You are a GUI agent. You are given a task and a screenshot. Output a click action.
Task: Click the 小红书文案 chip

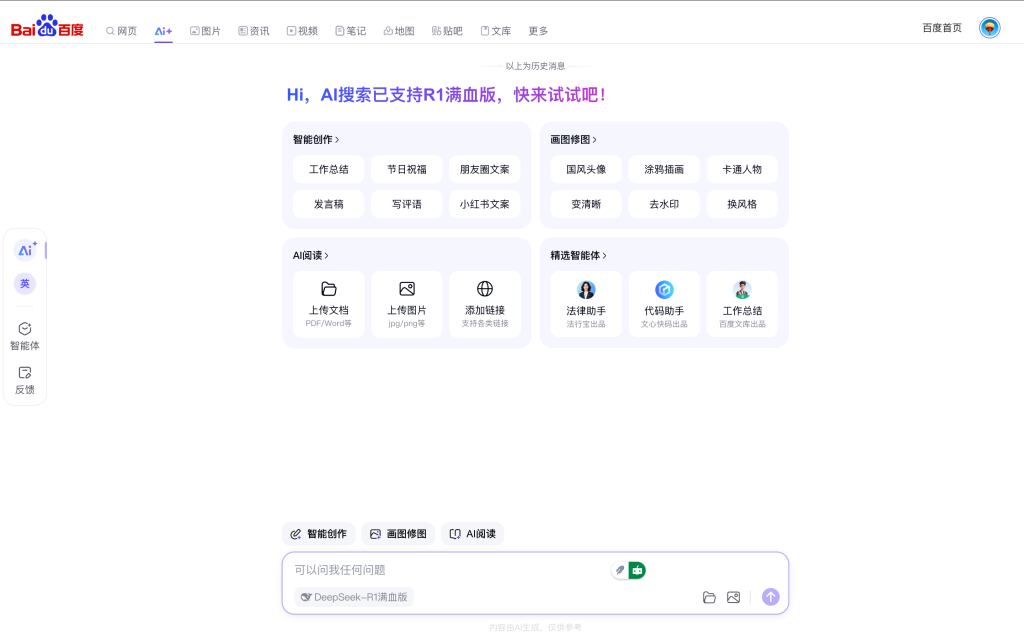(x=485, y=204)
